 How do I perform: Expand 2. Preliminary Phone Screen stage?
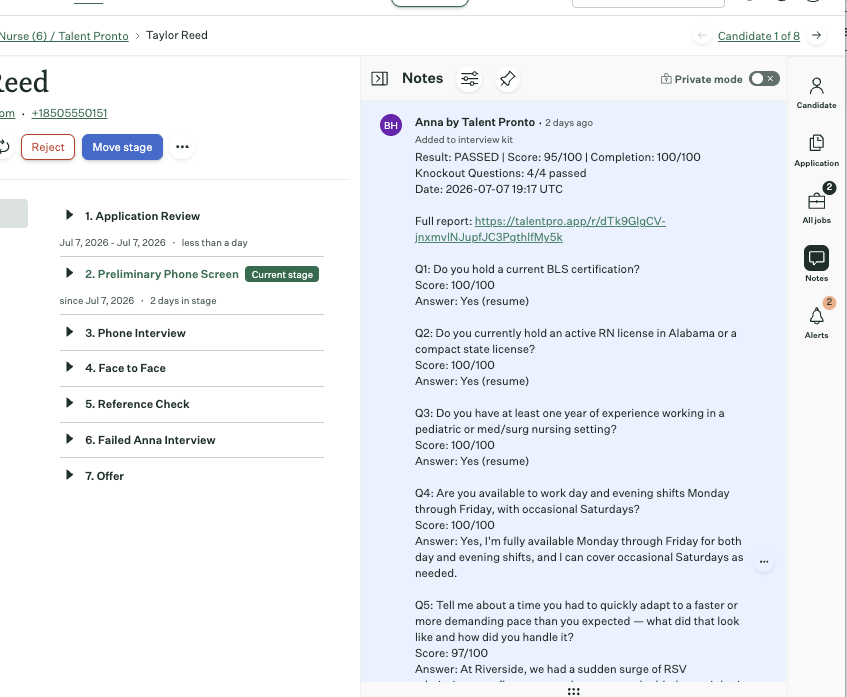[69, 273]
